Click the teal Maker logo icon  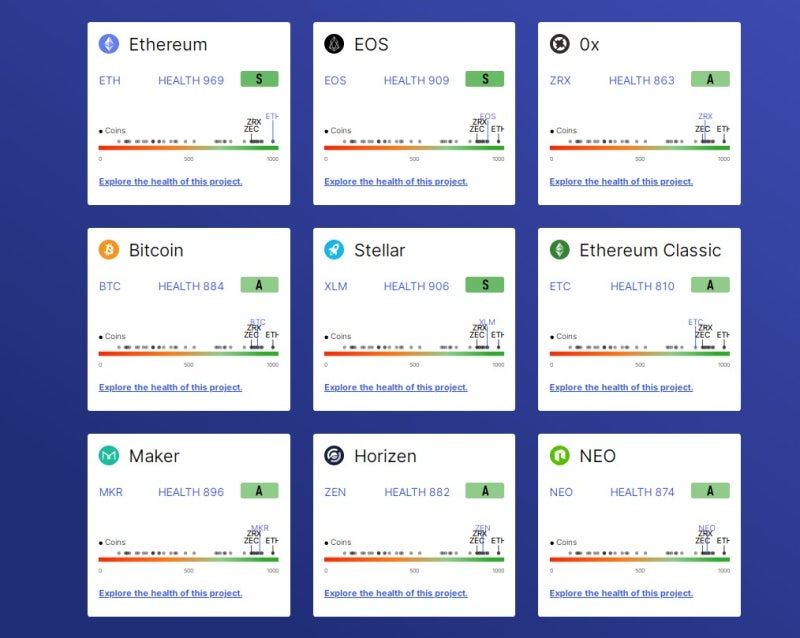coord(109,455)
